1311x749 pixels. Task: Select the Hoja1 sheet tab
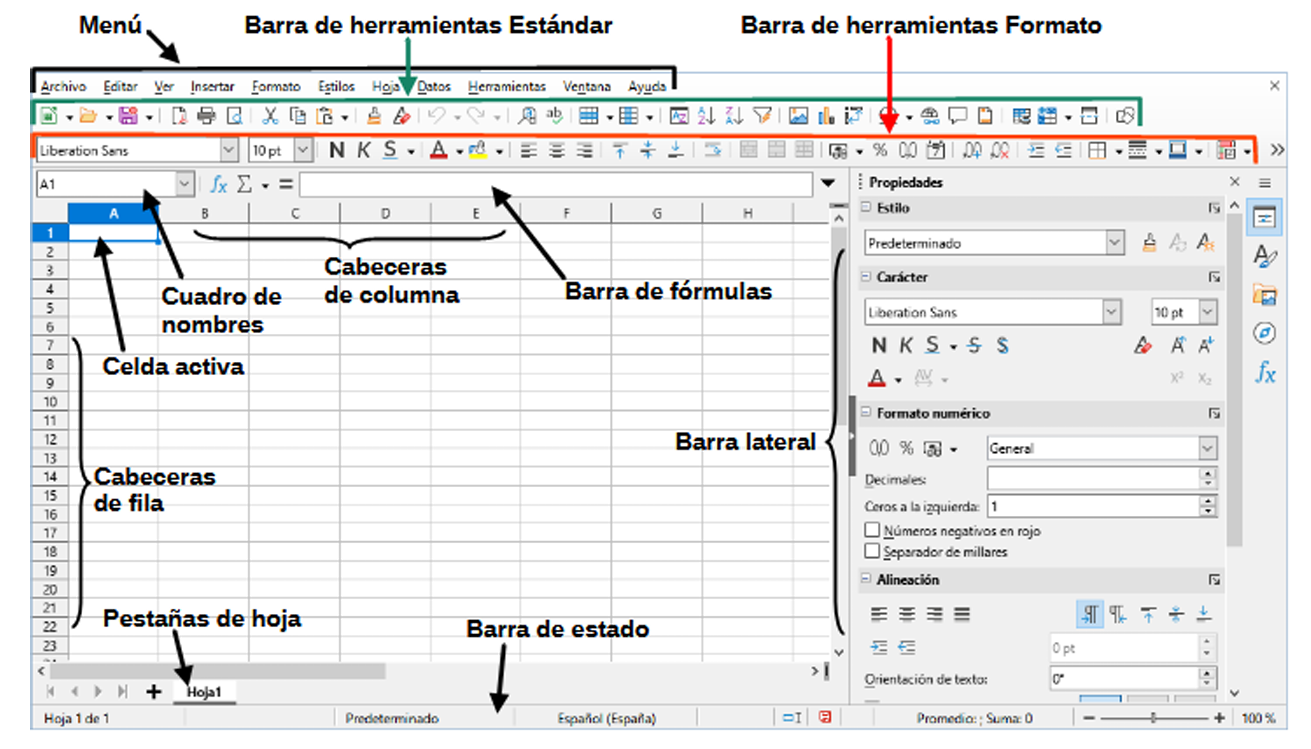pos(204,691)
